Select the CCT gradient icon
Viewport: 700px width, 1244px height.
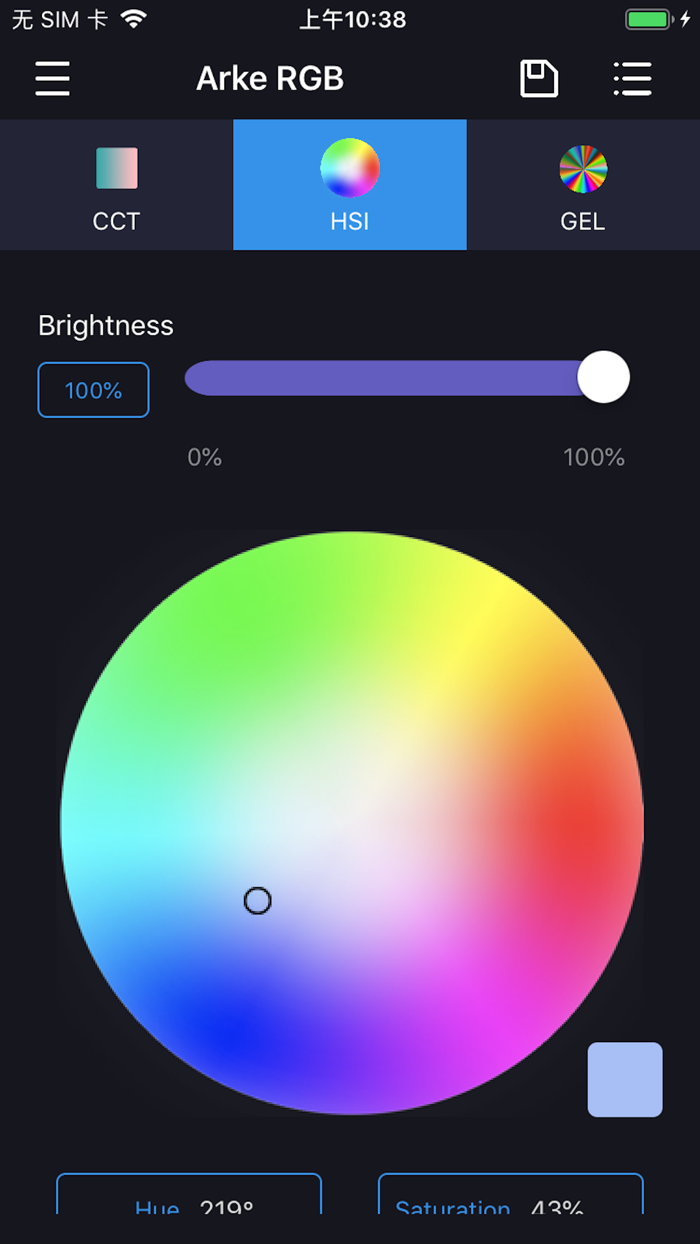pos(116,168)
